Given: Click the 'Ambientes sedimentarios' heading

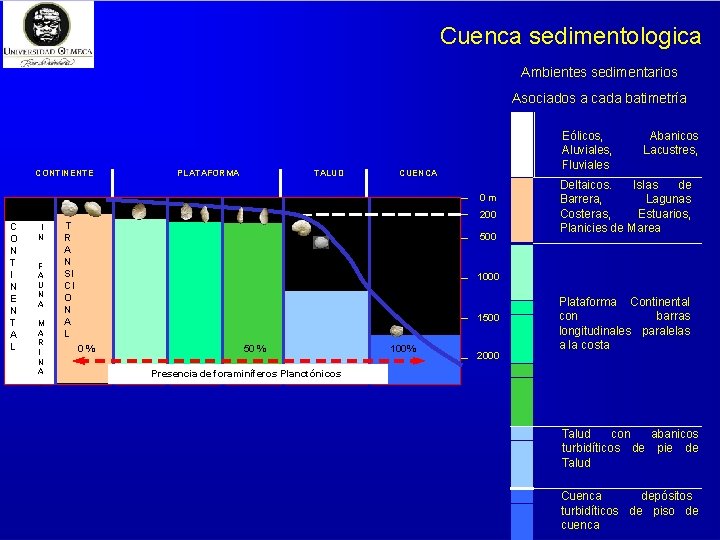Looking at the screenshot, I should coord(599,72).
